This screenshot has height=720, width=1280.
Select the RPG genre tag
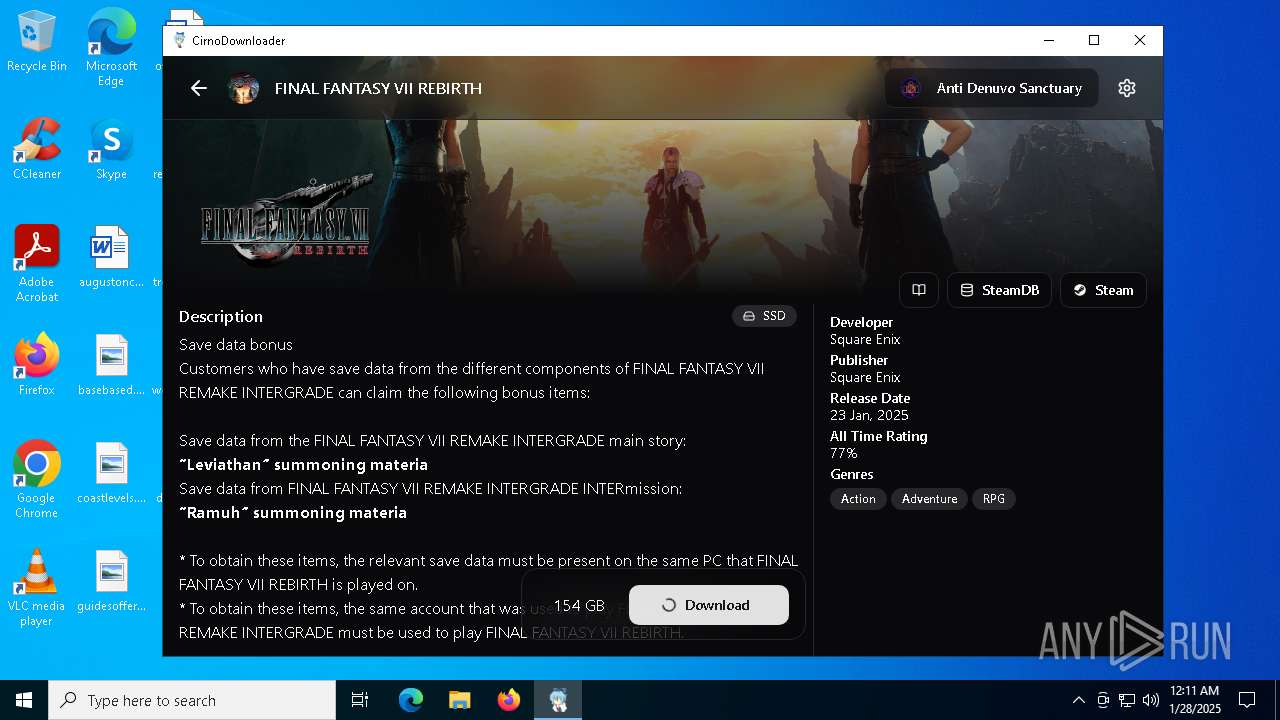[x=993, y=499]
